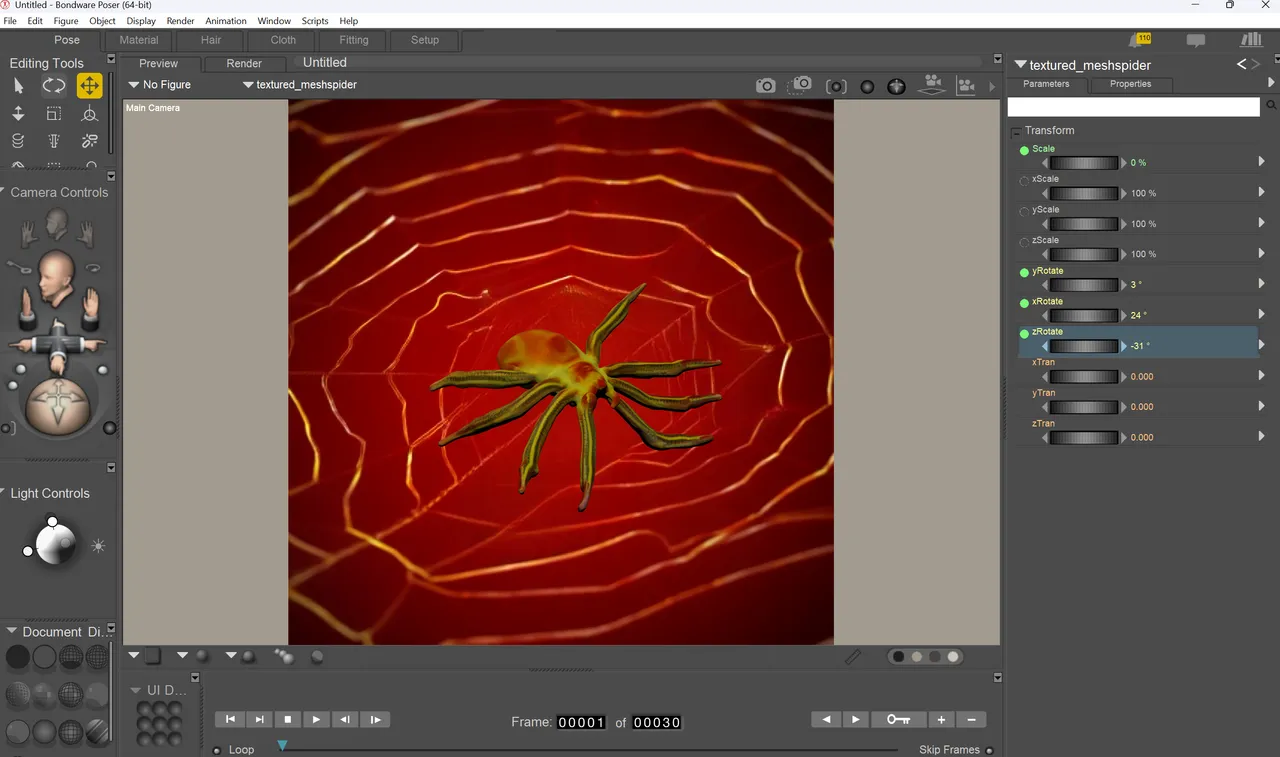
Task: Click the key icon in animation controls
Action: click(x=898, y=719)
